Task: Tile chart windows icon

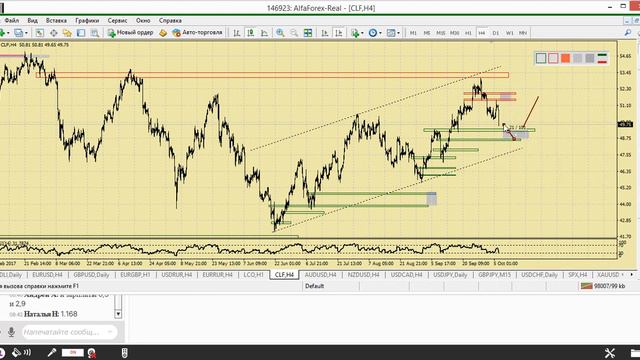Action: [308, 33]
